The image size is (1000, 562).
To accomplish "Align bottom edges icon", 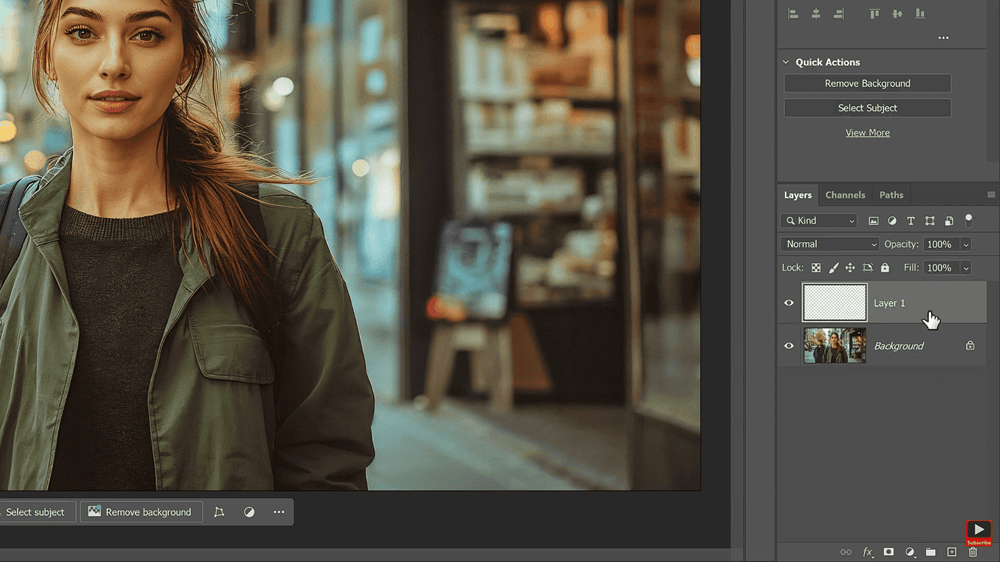I will click(x=920, y=13).
